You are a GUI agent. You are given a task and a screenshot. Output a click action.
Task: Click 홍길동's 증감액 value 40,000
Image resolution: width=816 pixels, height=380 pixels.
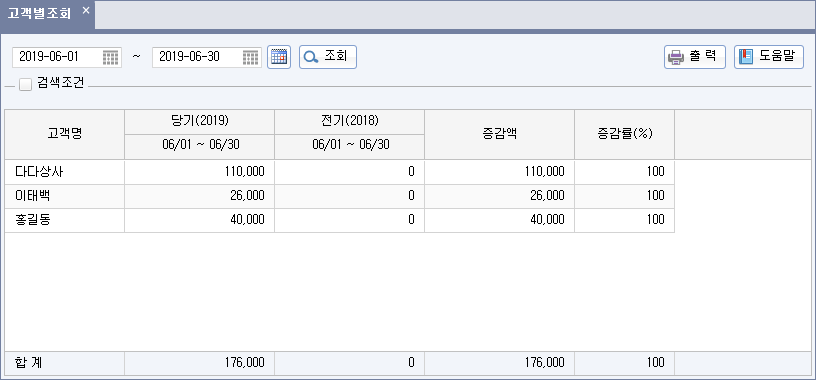coord(547,220)
